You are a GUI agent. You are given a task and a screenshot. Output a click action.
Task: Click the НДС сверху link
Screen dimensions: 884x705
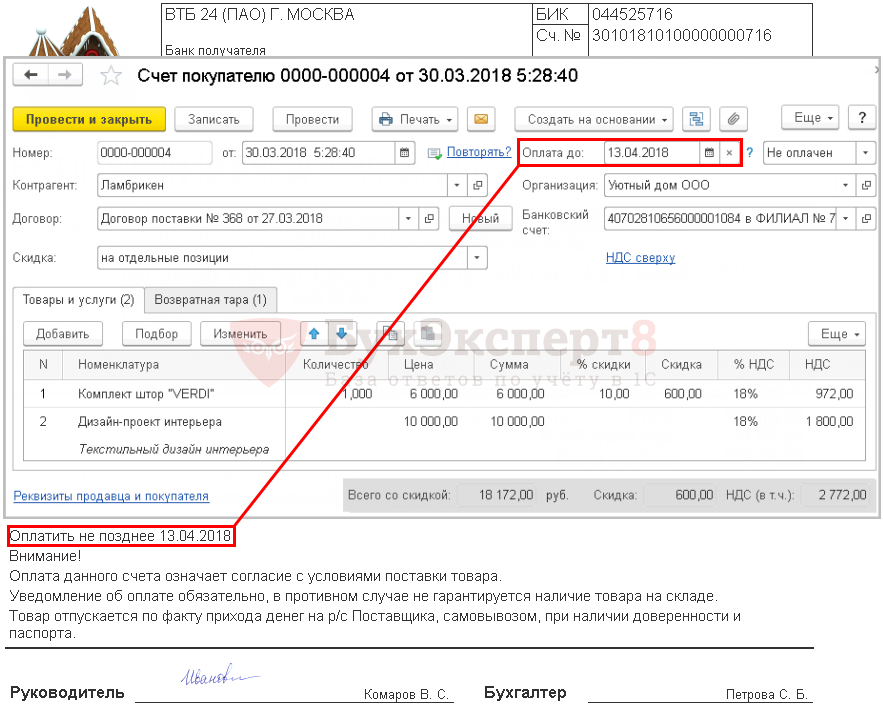[x=640, y=258]
